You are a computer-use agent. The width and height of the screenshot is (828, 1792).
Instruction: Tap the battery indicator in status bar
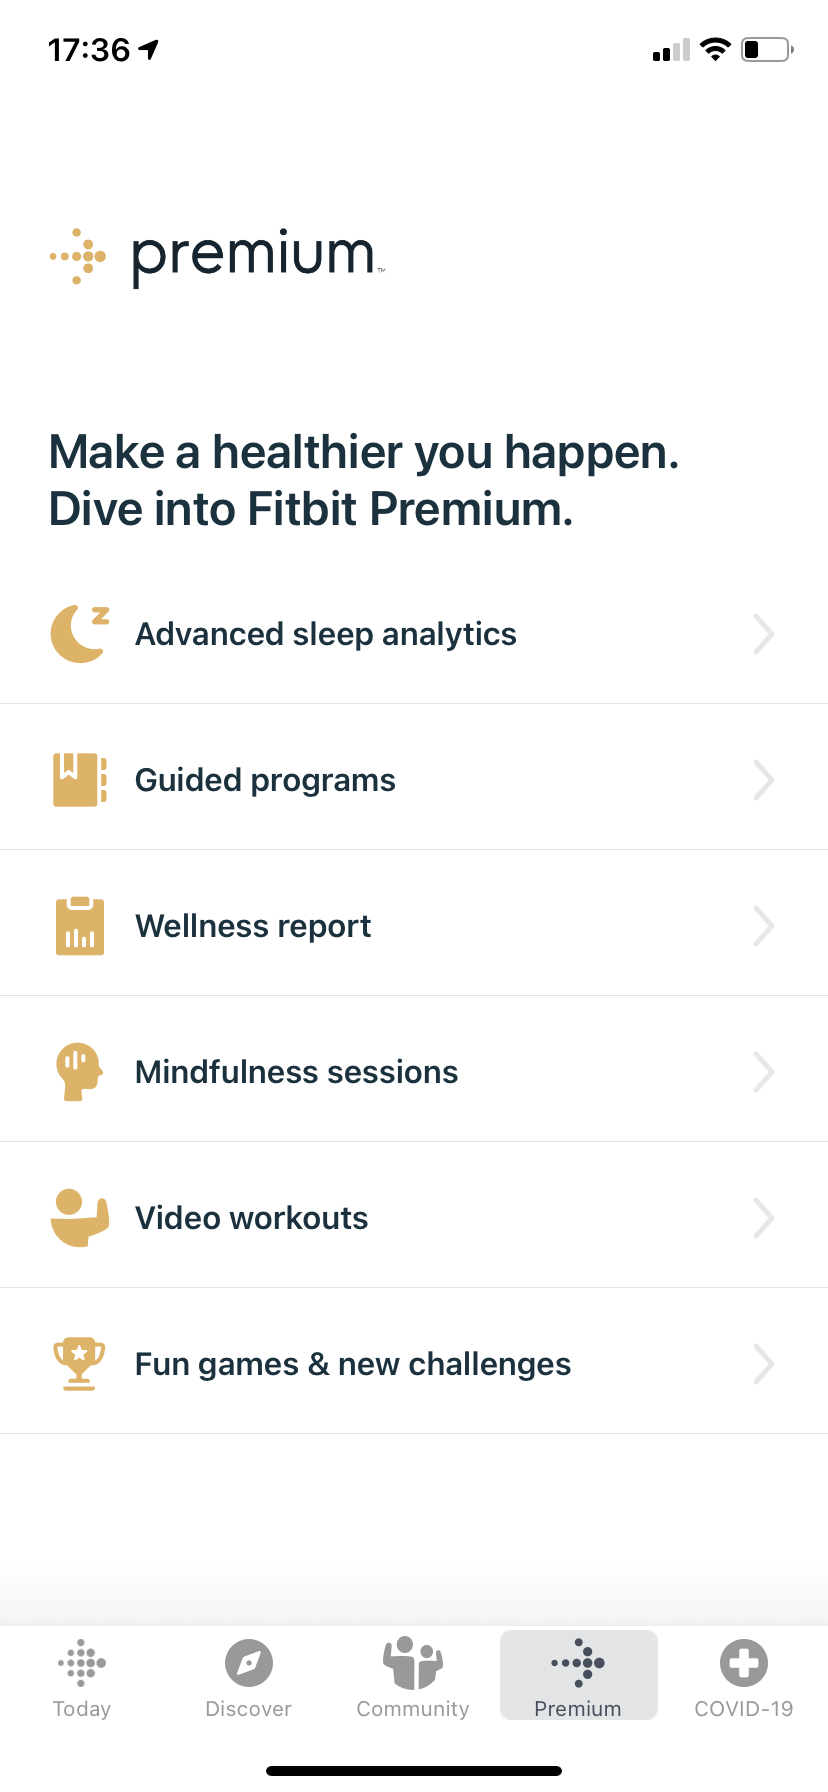click(x=767, y=49)
